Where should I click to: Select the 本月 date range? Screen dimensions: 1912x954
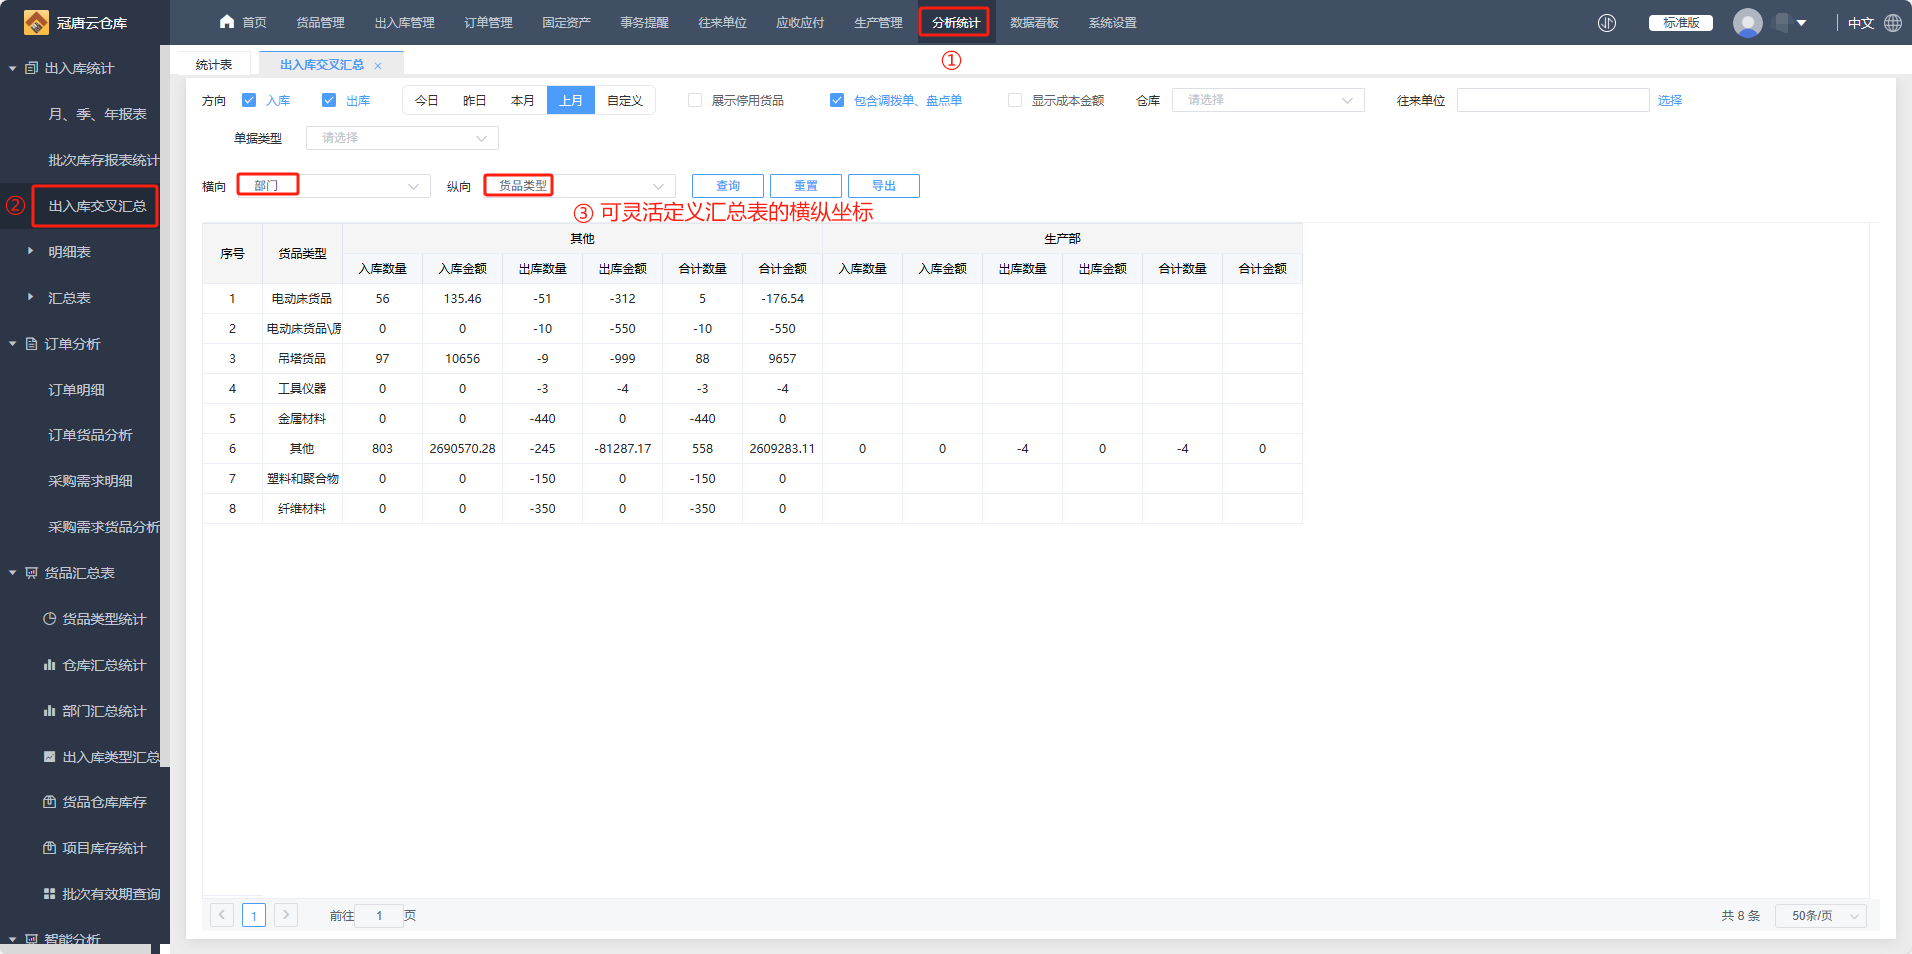pos(523,100)
